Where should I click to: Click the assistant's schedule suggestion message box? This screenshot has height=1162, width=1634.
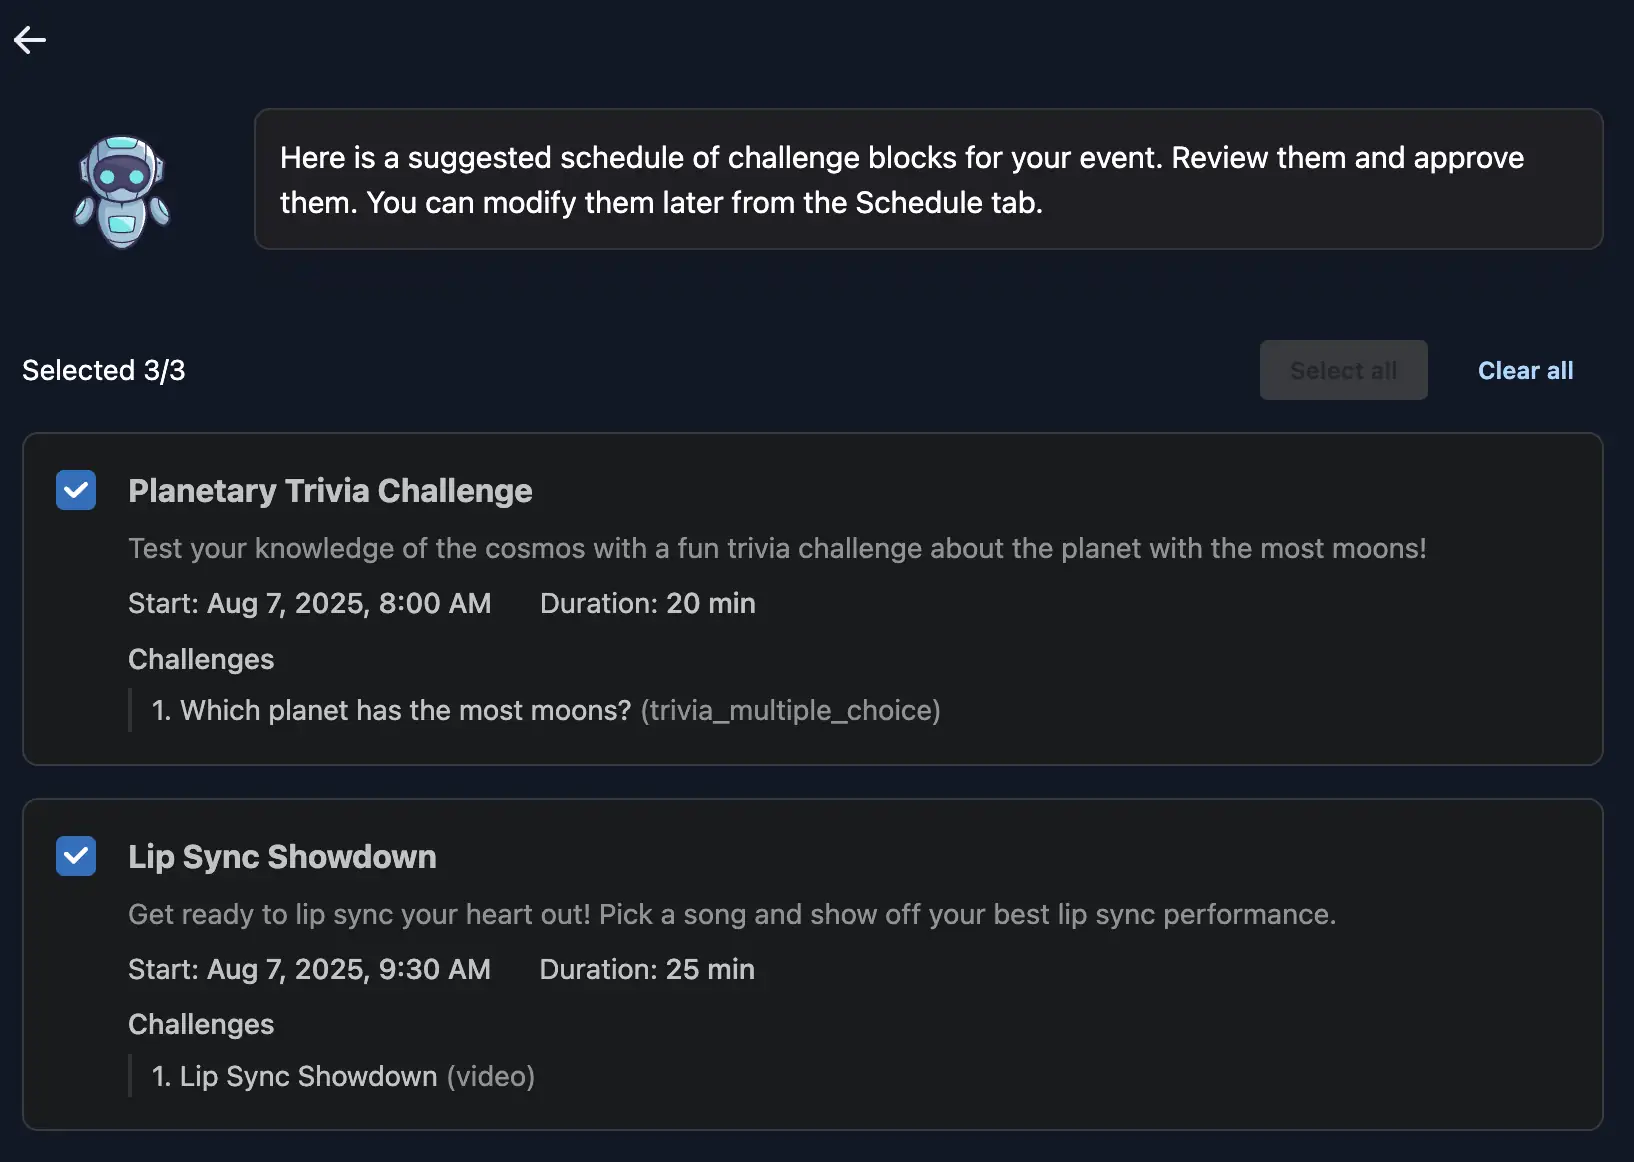click(x=928, y=180)
